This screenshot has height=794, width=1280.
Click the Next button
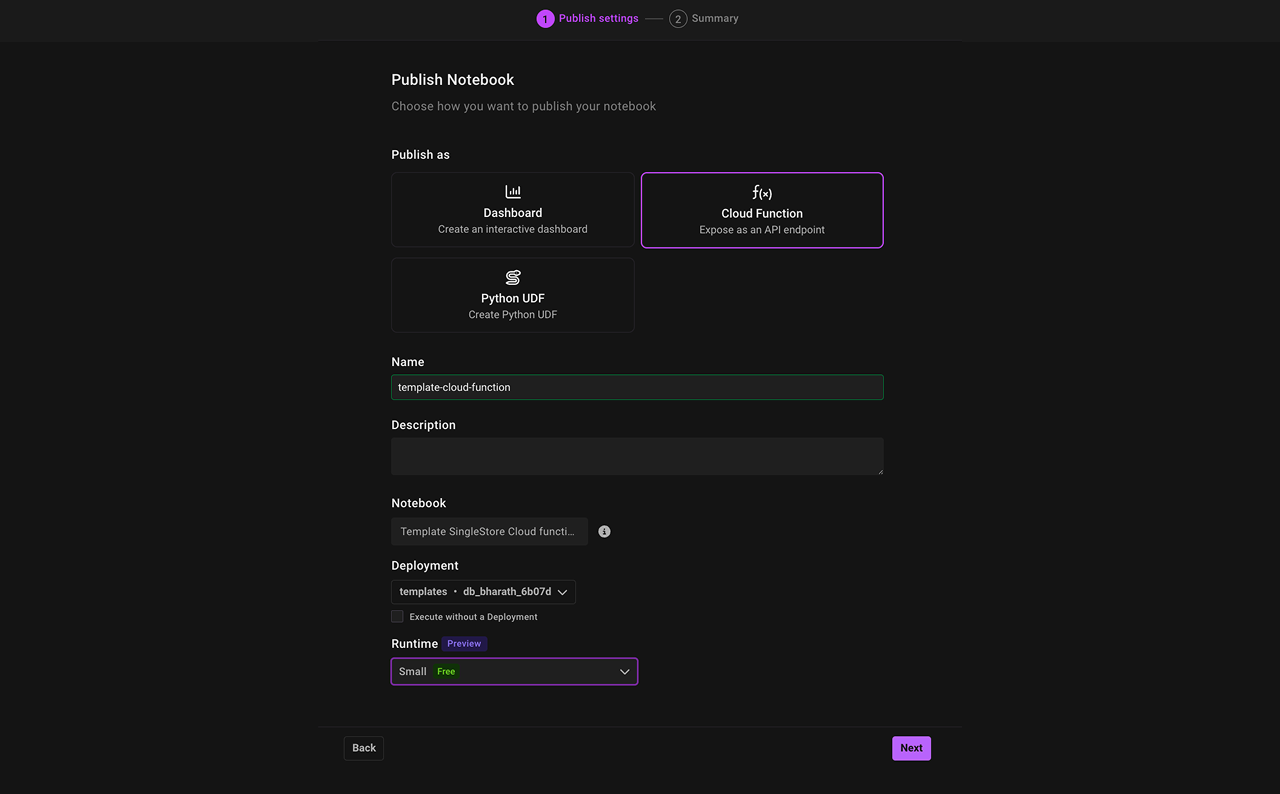910,747
